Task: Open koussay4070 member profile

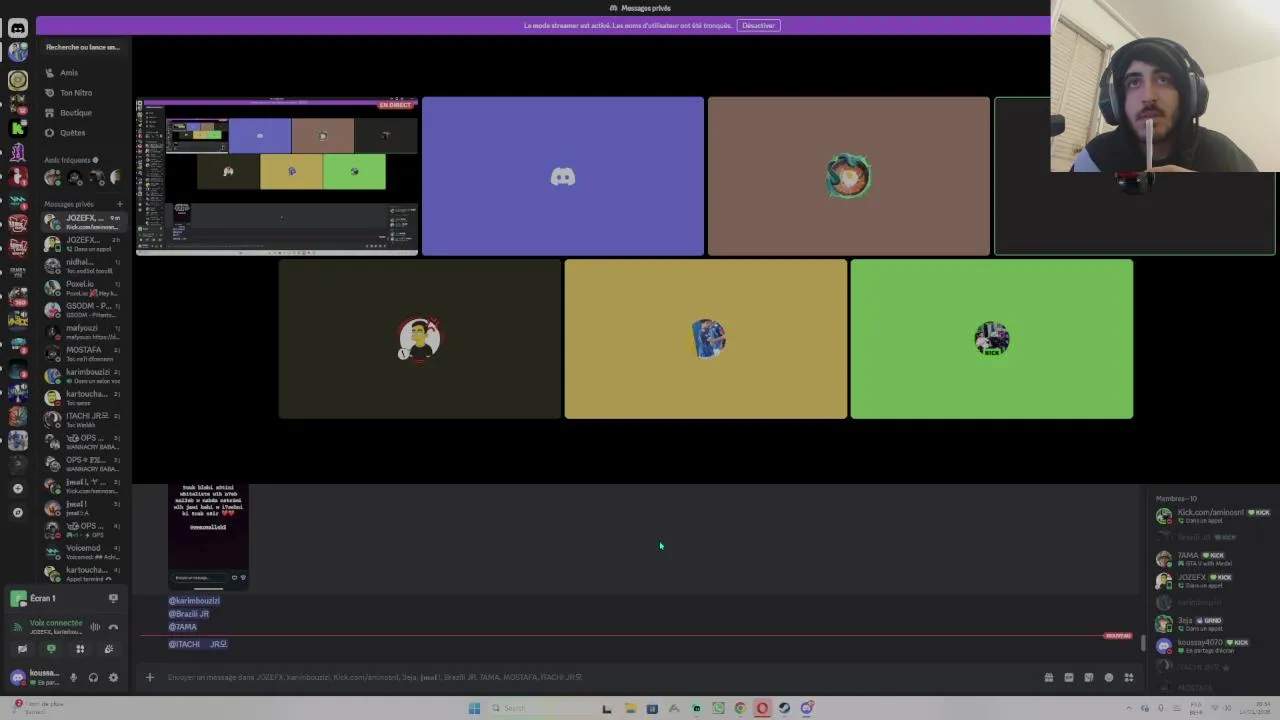Action: (1213, 646)
